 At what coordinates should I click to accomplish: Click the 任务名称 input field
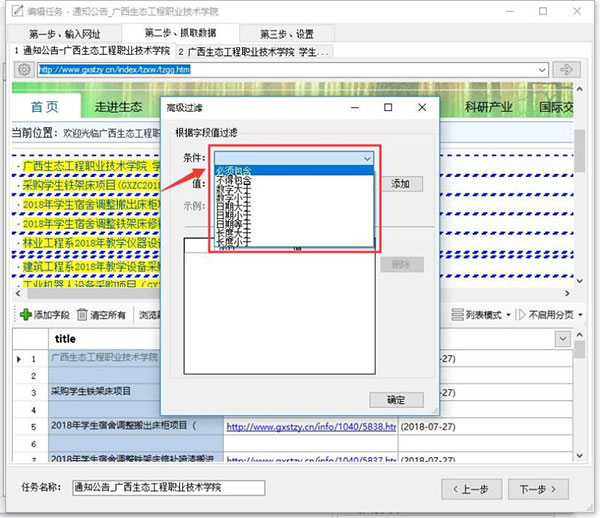click(168, 488)
